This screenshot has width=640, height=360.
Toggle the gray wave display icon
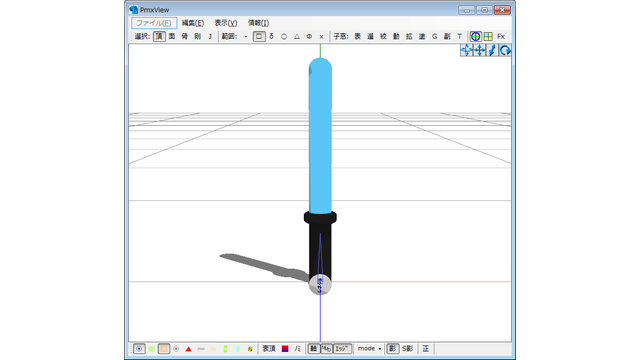click(200, 349)
